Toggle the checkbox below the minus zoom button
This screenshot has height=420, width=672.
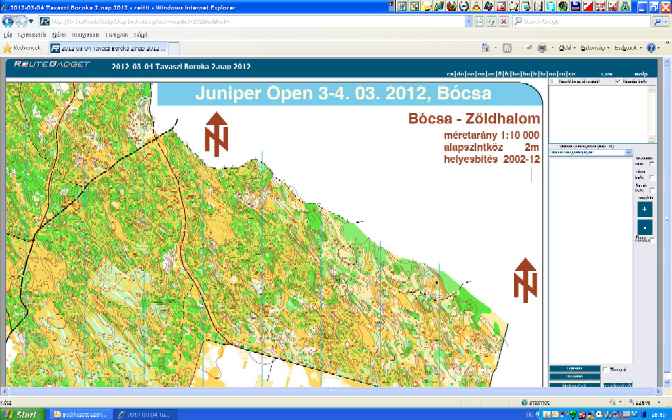tap(651, 239)
